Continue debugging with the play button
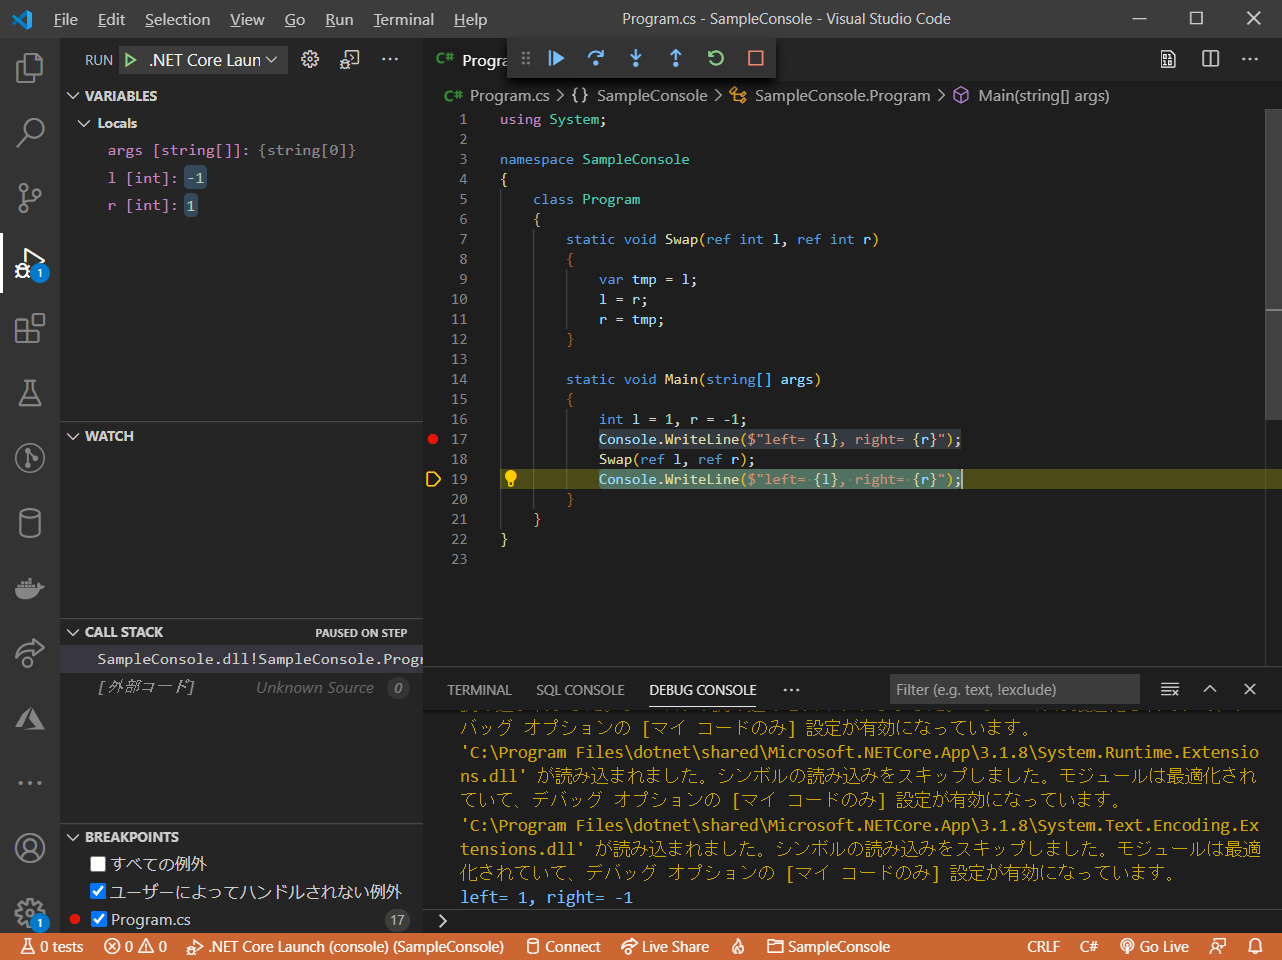Image resolution: width=1282 pixels, height=960 pixels. click(x=557, y=58)
